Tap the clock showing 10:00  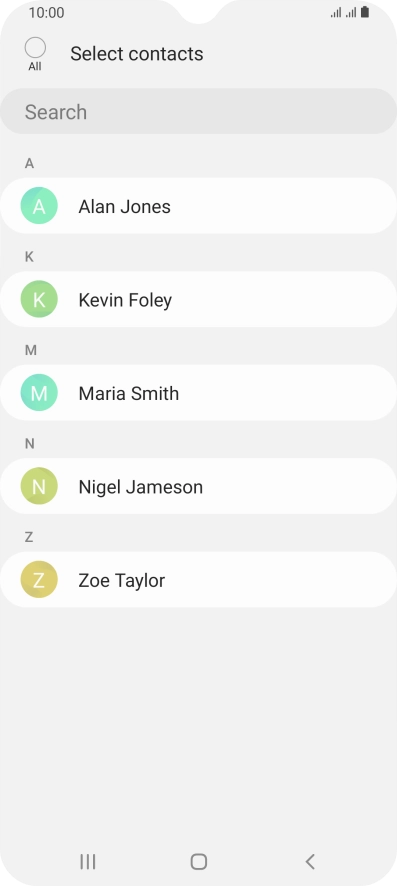tap(46, 12)
